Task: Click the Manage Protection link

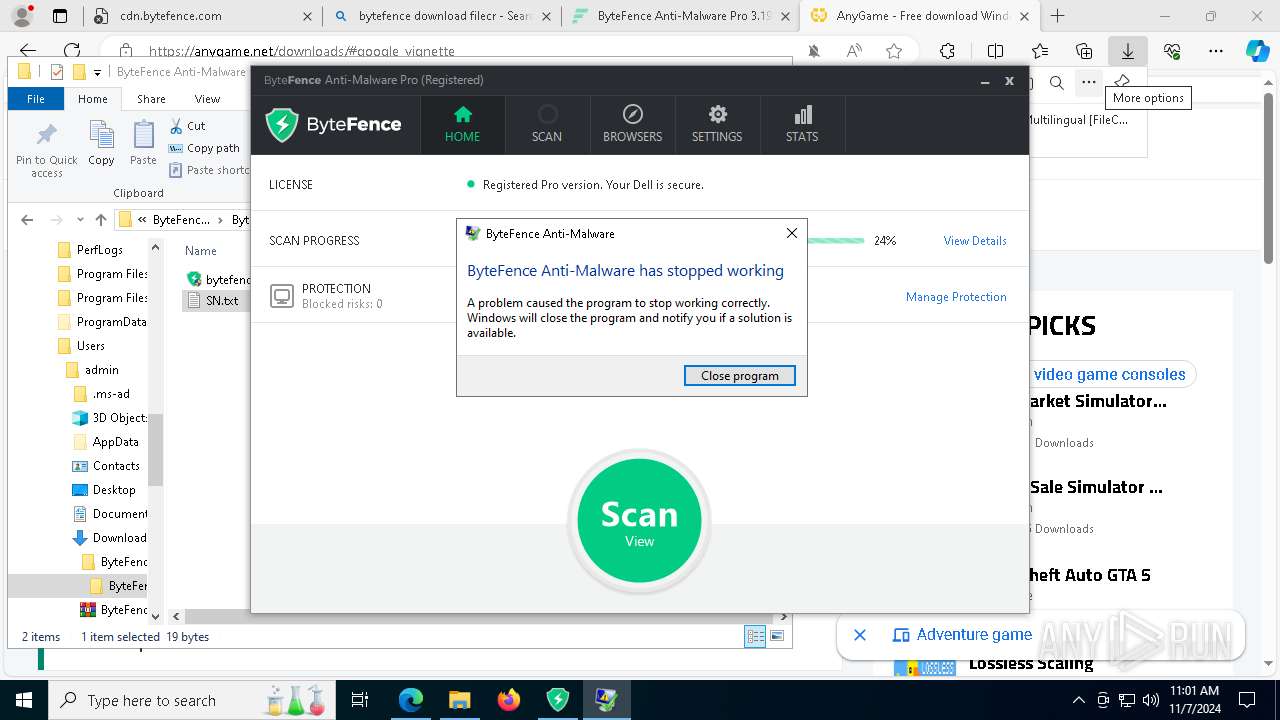Action: (x=956, y=297)
